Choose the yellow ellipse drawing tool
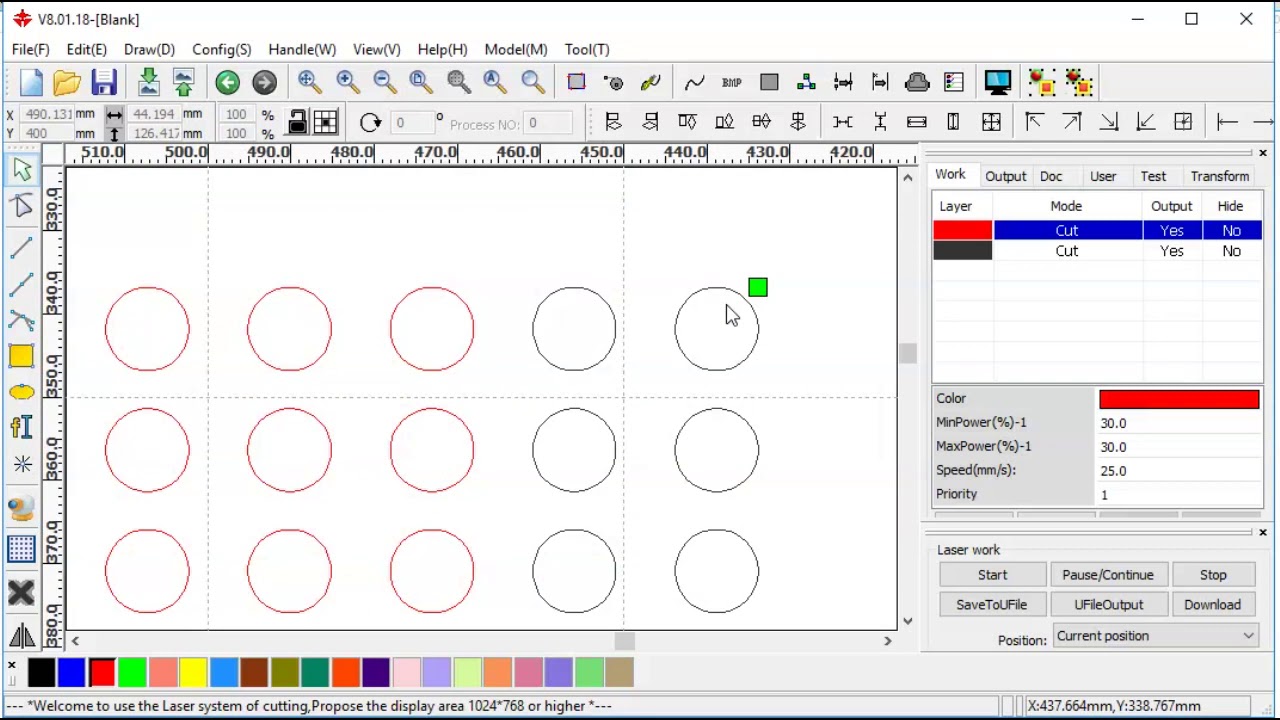 point(21,392)
